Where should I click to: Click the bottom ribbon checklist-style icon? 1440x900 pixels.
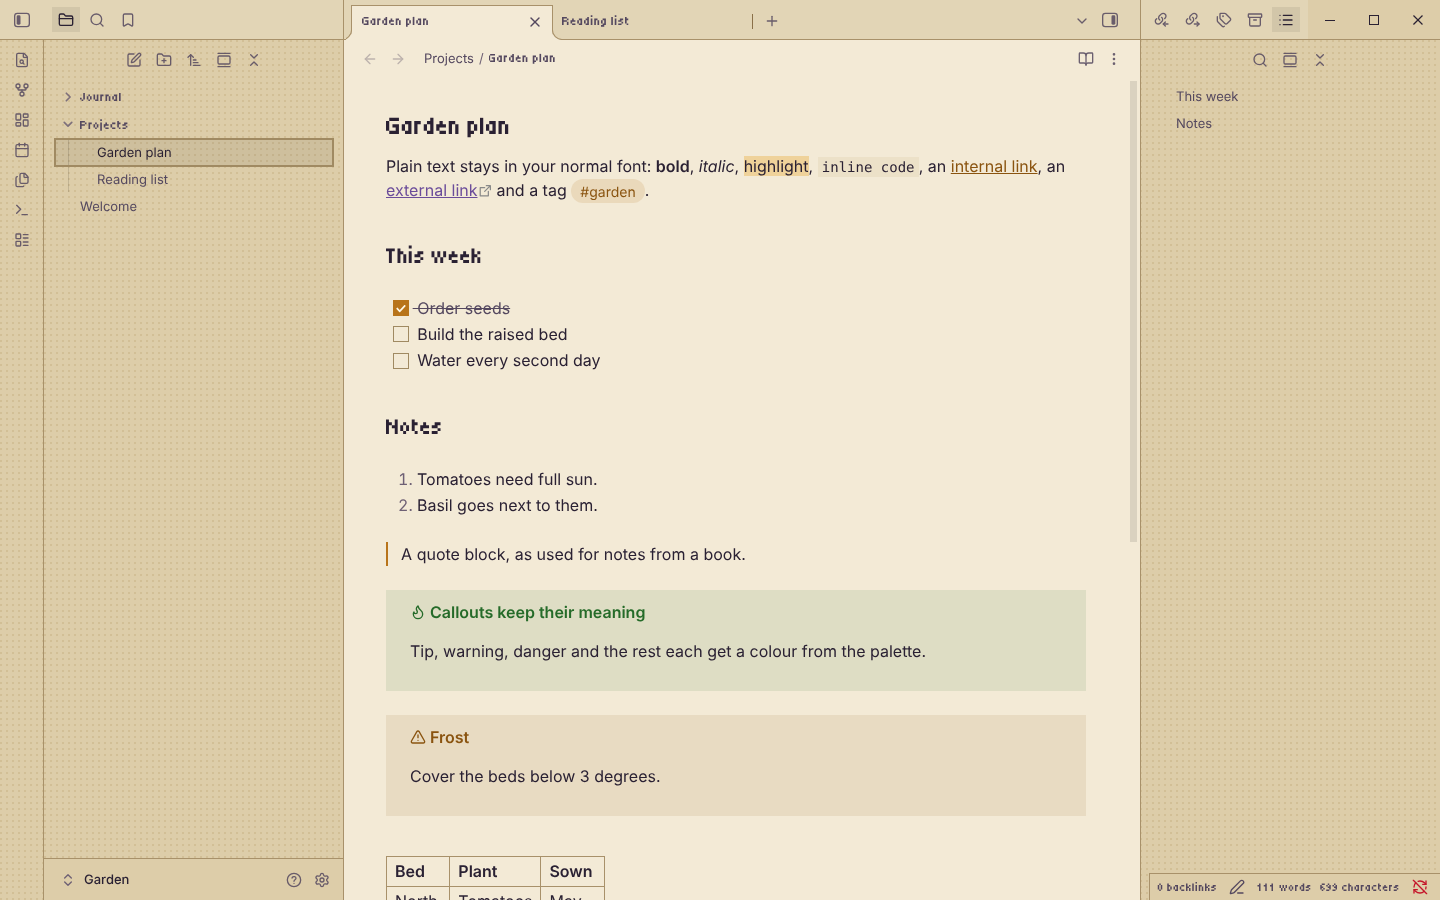(x=22, y=240)
